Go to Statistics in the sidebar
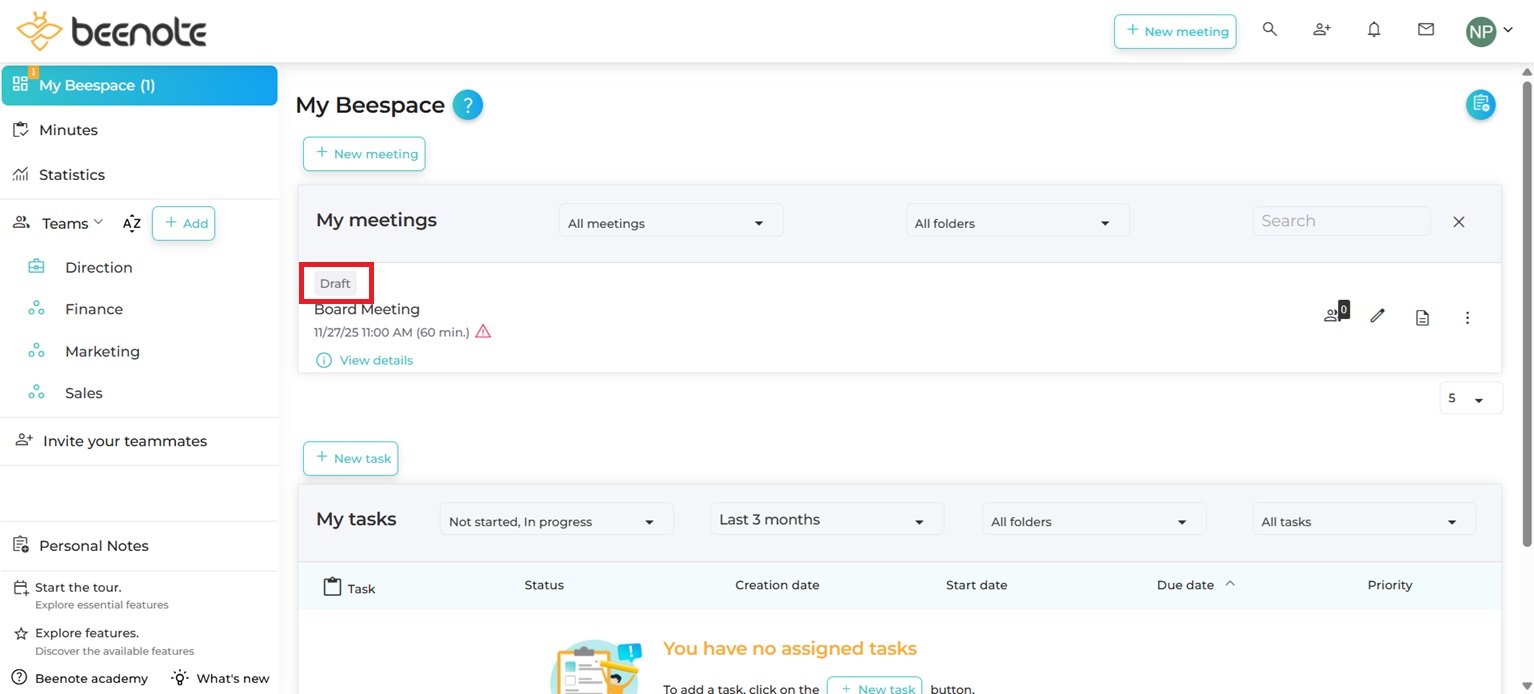 coord(71,175)
